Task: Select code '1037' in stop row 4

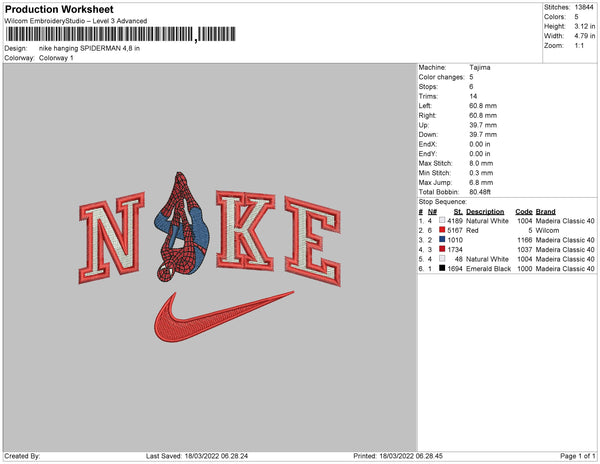Action: 525,249
